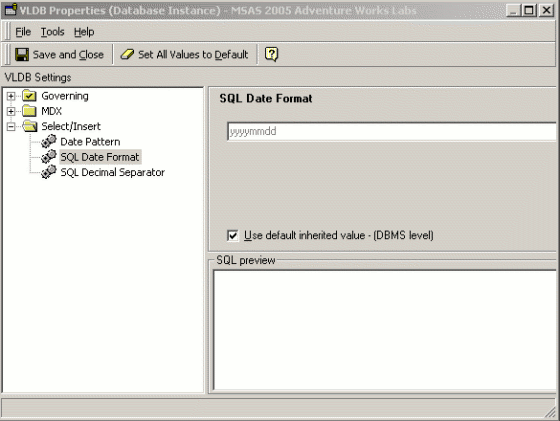Click the eraser icon for Set All Values to Default
Image resolution: width=560 pixels, height=421 pixels.
coord(127,55)
